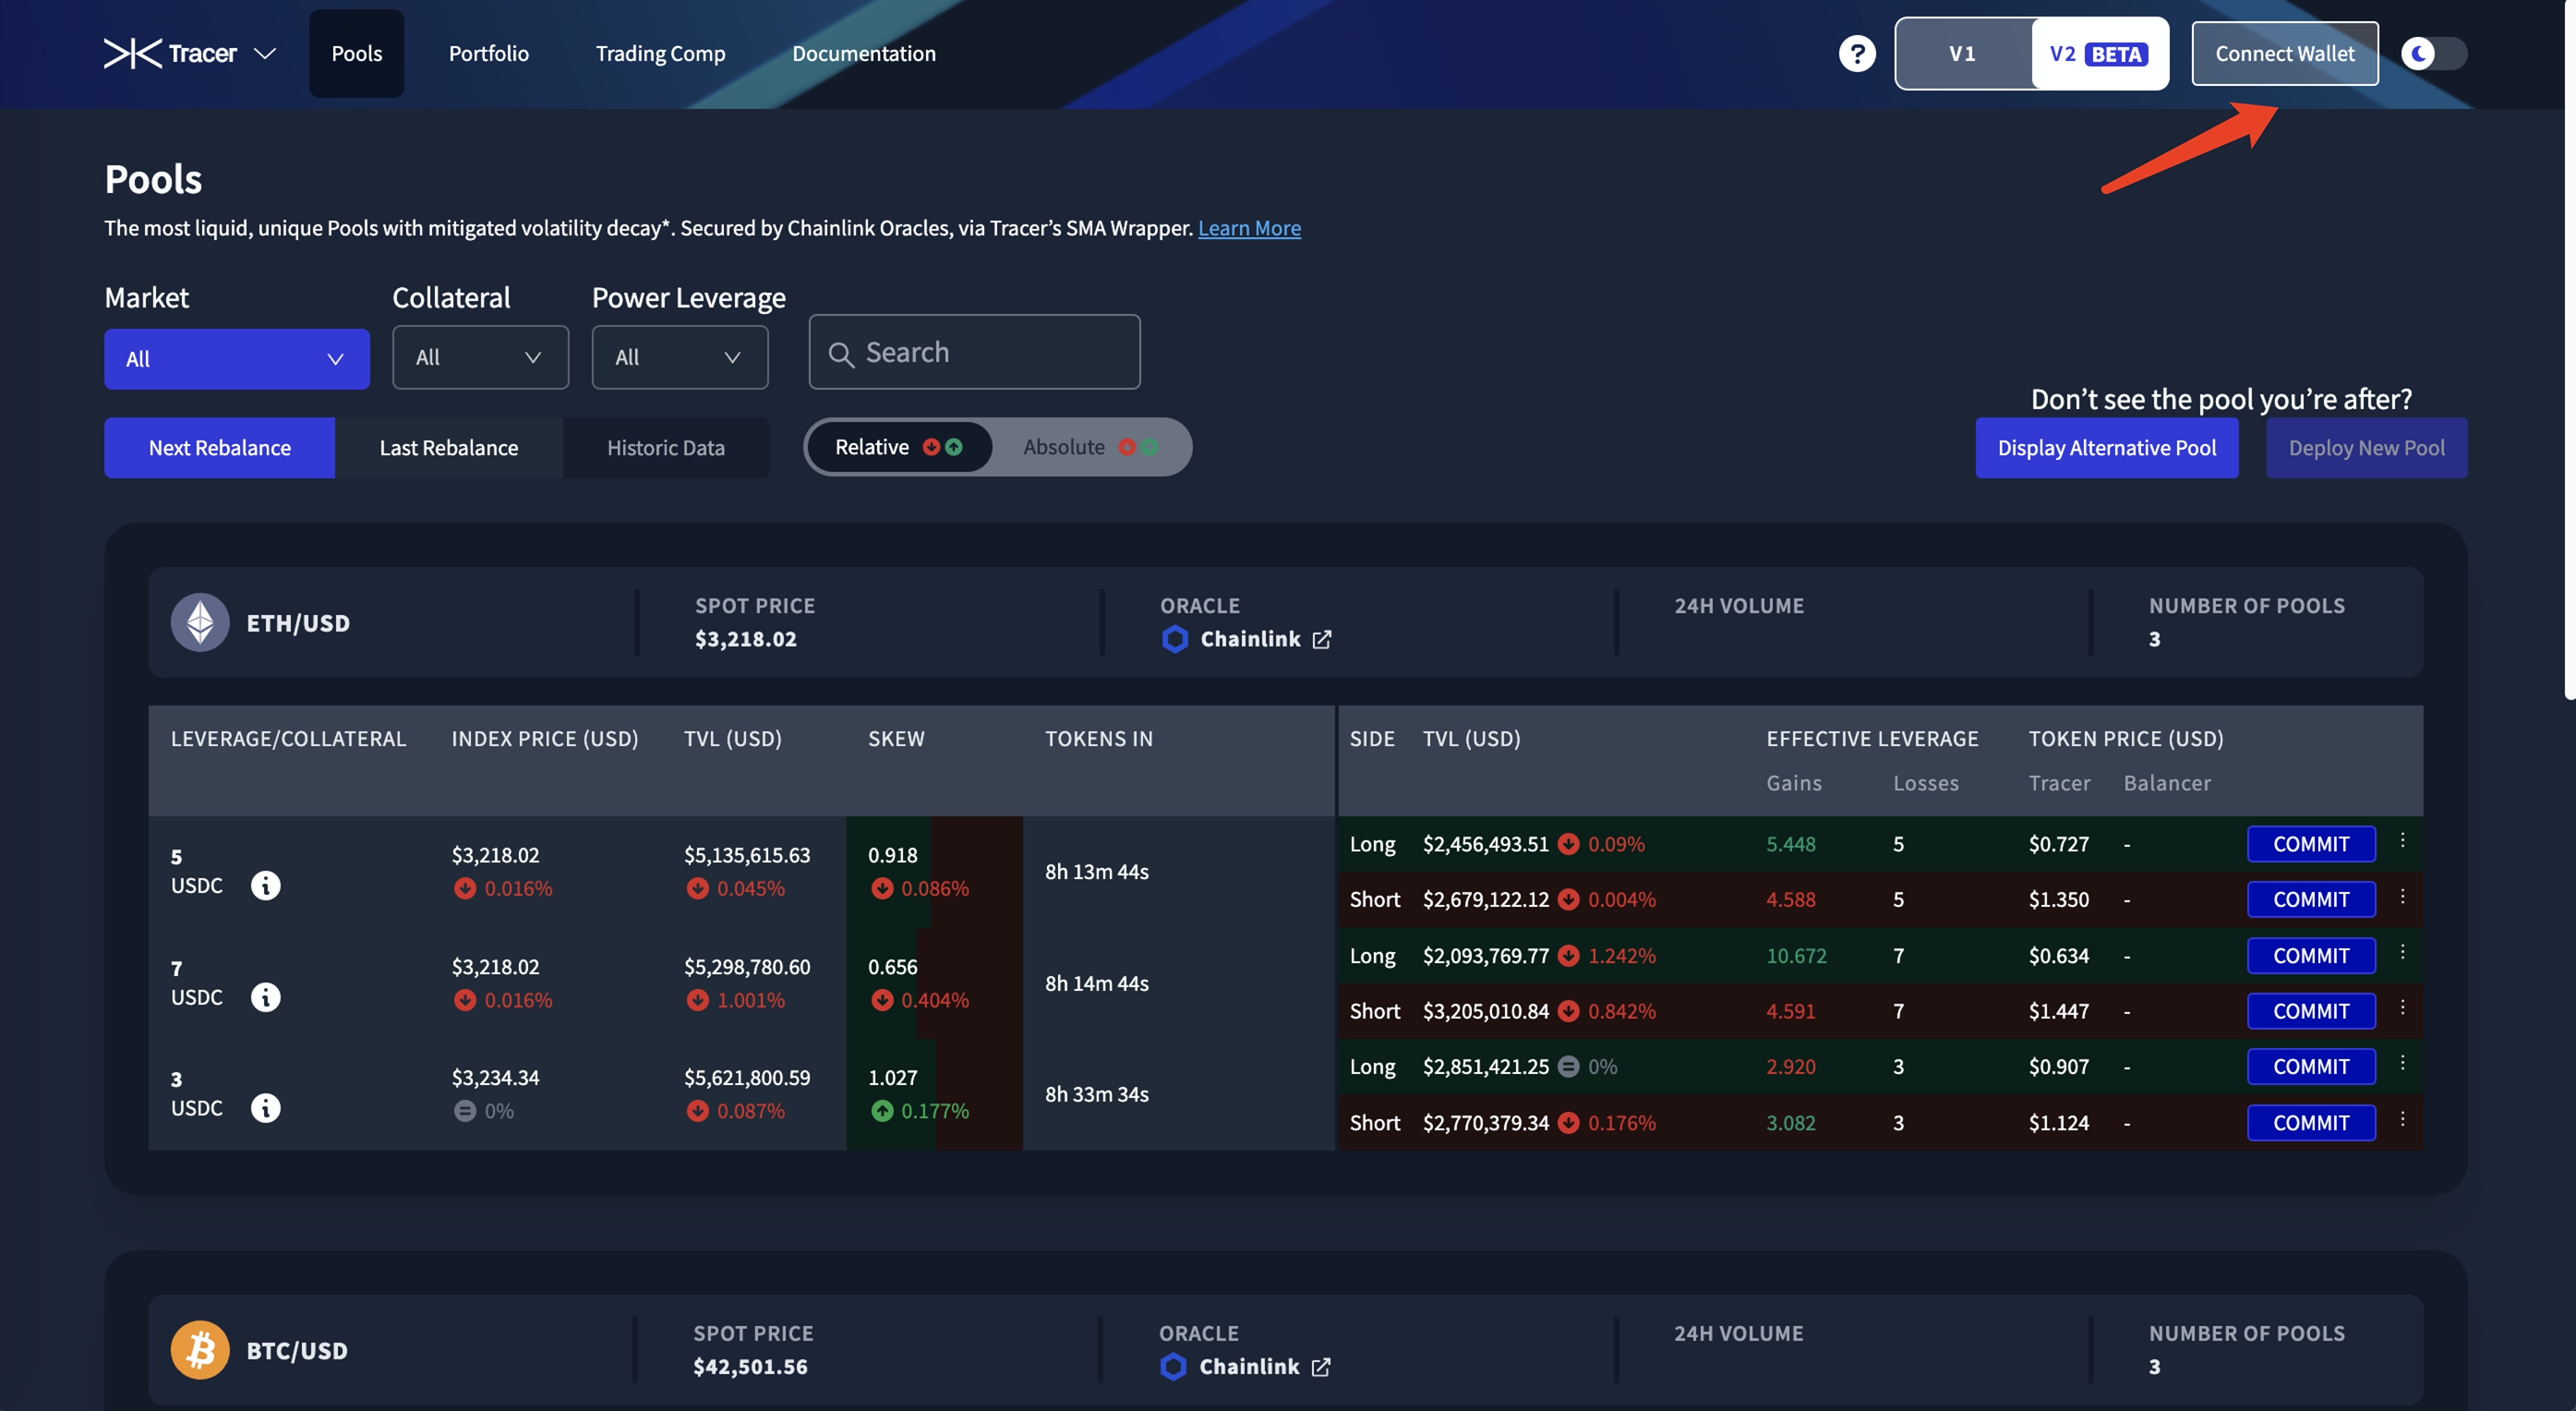This screenshot has width=2576, height=1411.
Task: Expand the Collateral dropdown
Action: point(480,357)
